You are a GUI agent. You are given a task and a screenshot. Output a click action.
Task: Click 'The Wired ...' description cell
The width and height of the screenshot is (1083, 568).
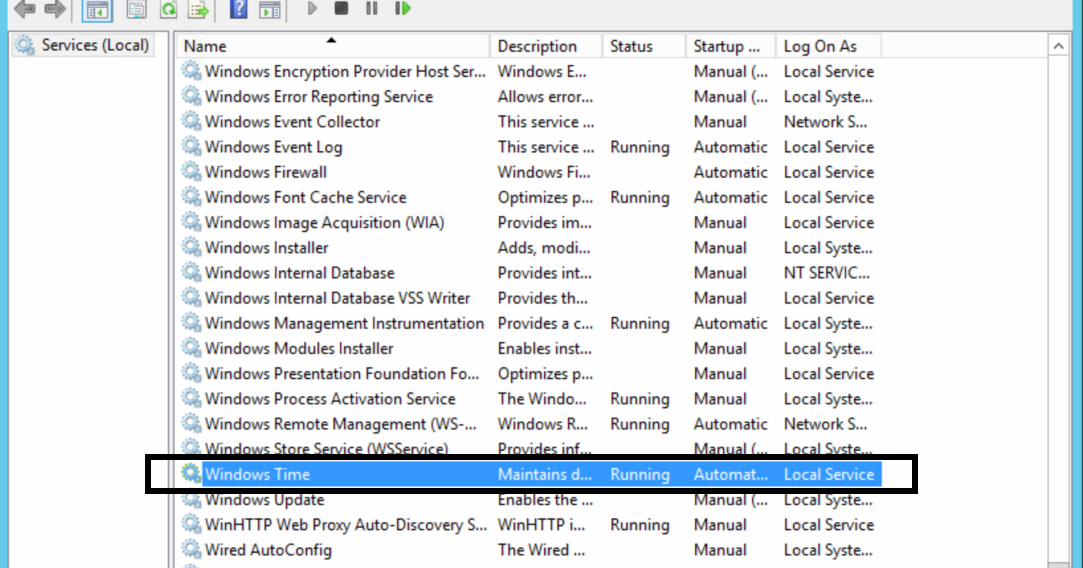pyautogui.click(x=542, y=550)
